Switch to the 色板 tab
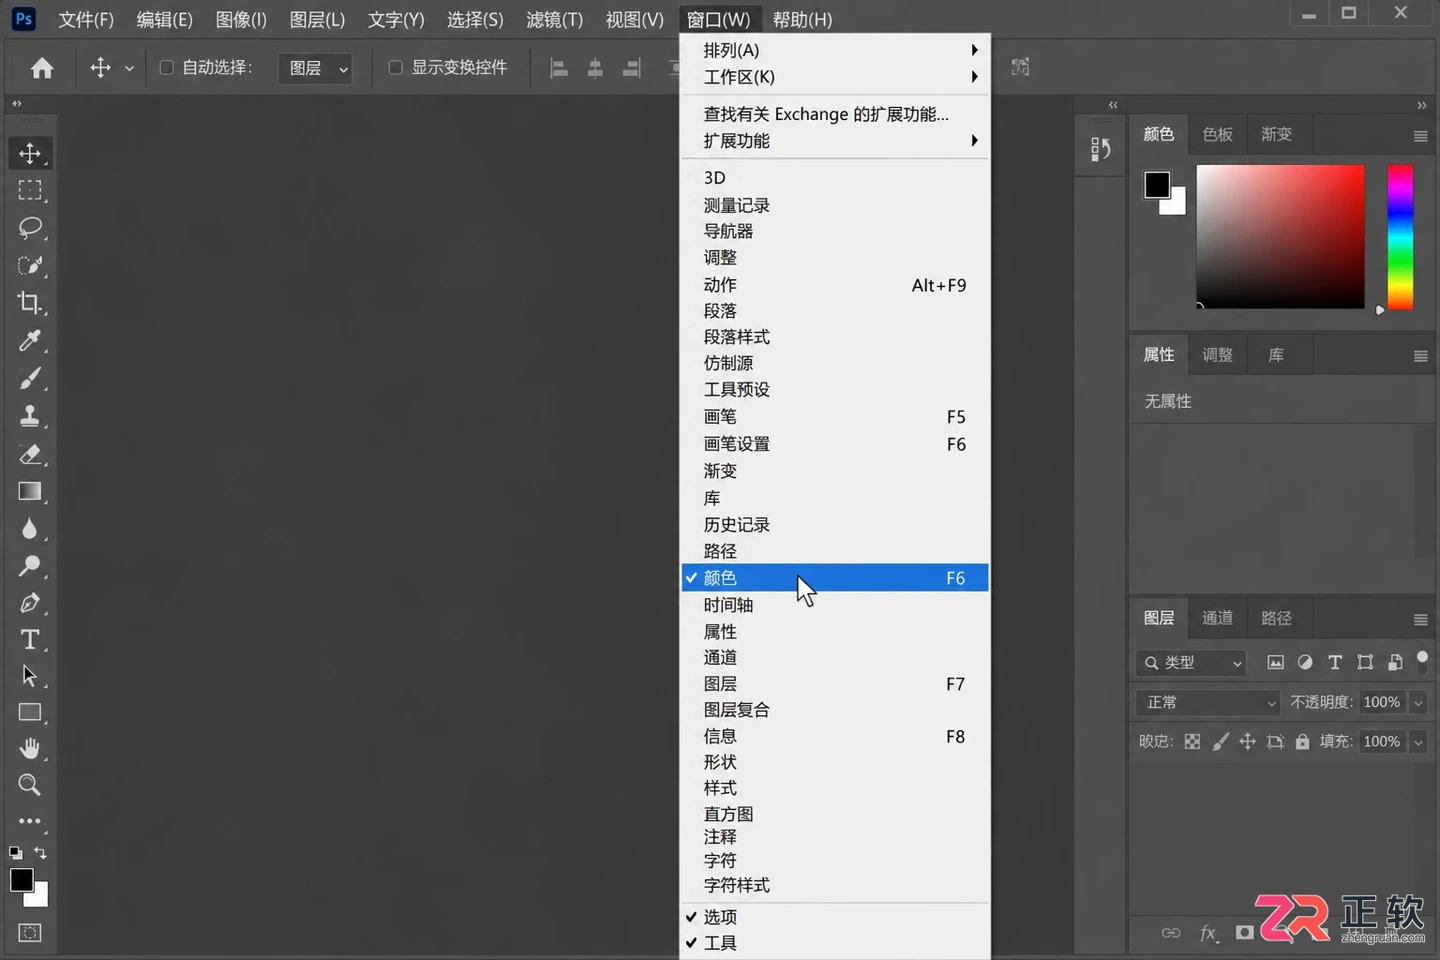Viewport: 1440px width, 960px height. [1217, 134]
